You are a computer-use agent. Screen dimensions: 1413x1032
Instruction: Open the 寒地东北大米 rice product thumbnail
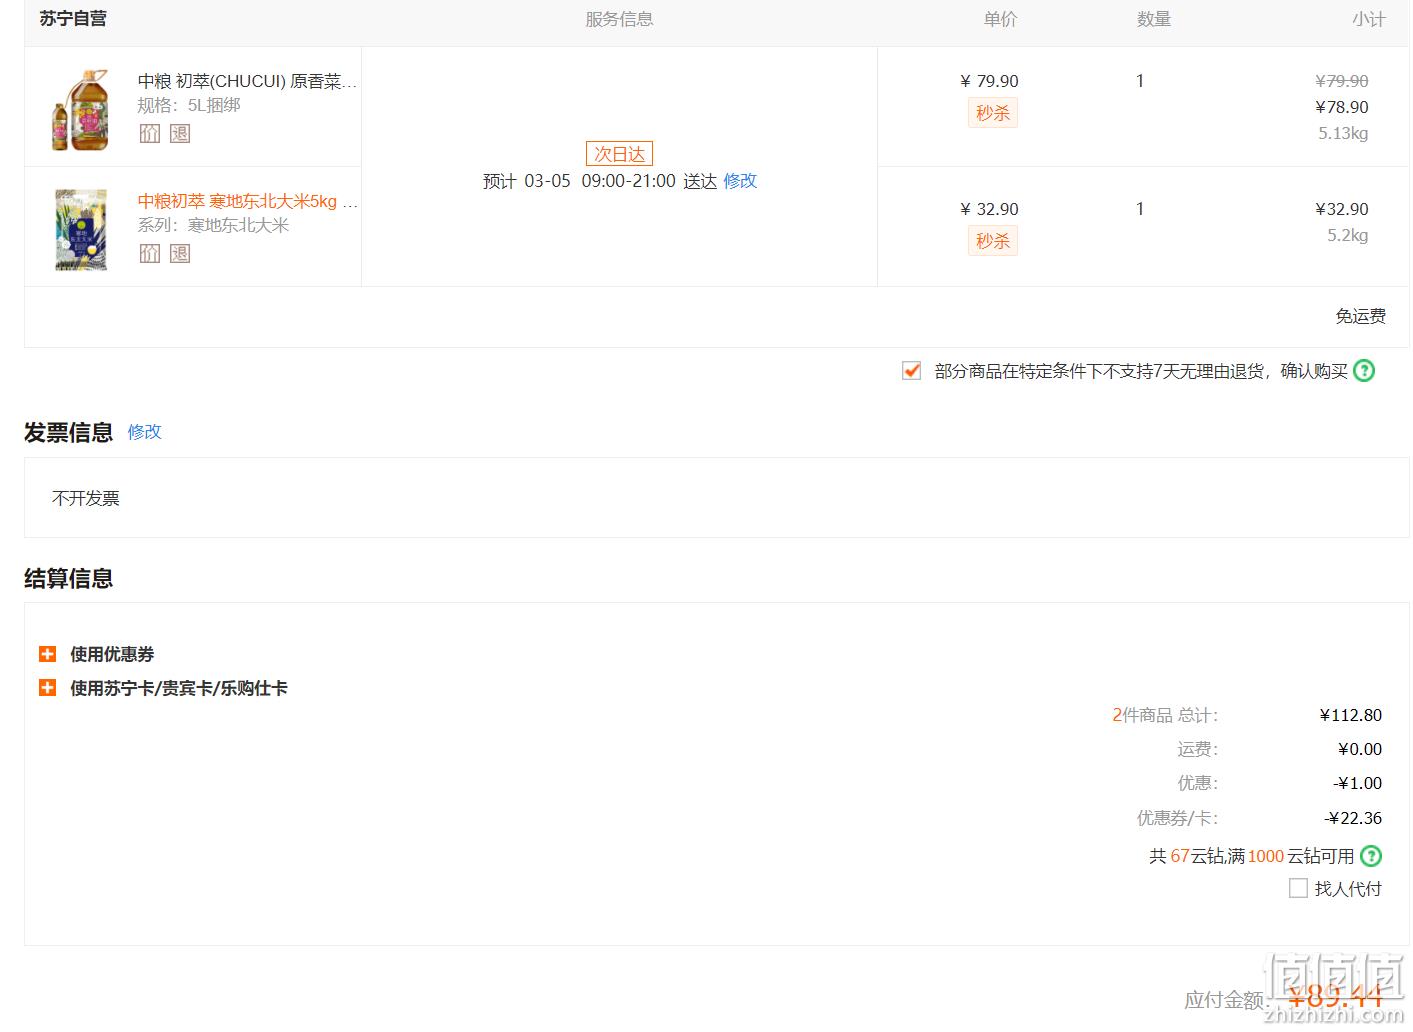pos(80,229)
